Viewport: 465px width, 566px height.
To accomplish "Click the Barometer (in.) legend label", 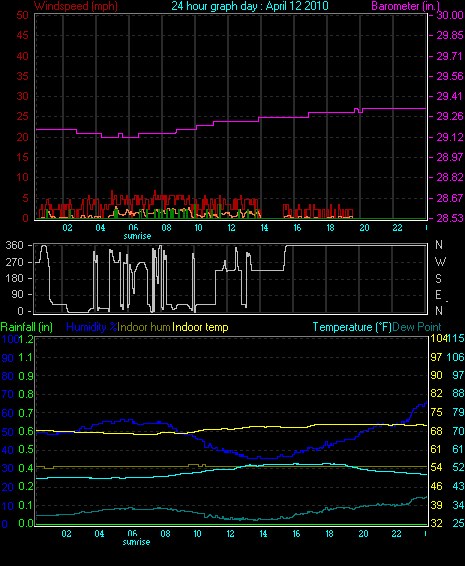I will click(405, 6).
